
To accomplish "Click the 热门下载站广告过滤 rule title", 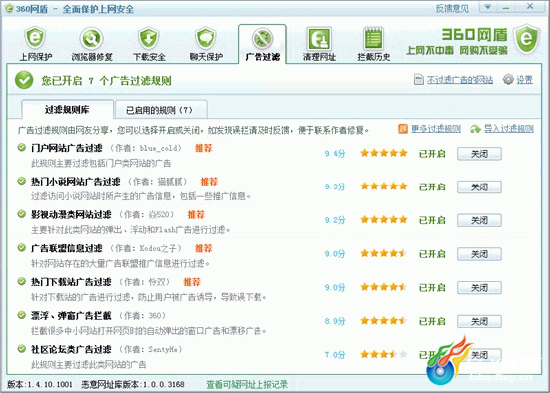I will point(71,282).
